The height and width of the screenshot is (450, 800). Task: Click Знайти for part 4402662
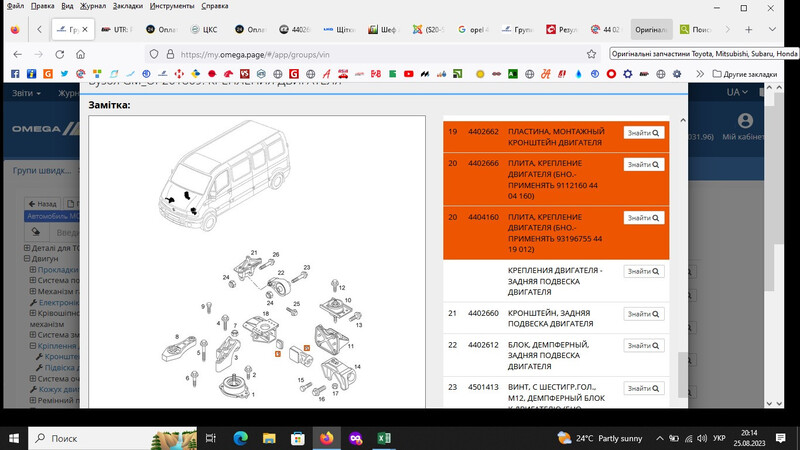644,132
